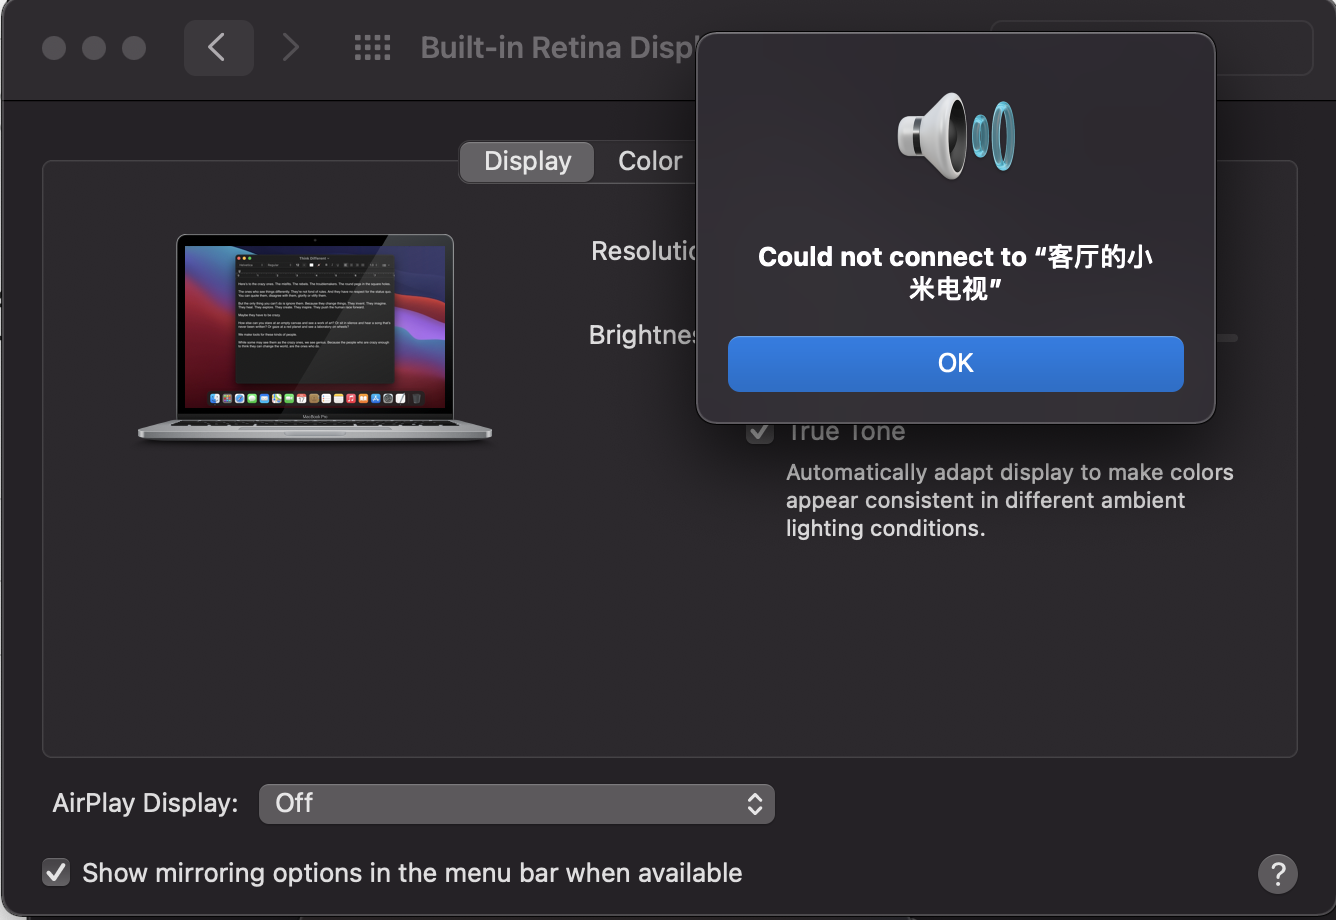Click the speaker icon in the alert dialog

pos(956,135)
